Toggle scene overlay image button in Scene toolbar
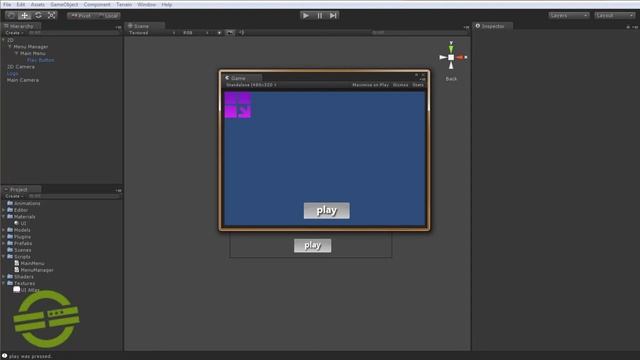Screen dimensions: 640x360 [230, 33]
